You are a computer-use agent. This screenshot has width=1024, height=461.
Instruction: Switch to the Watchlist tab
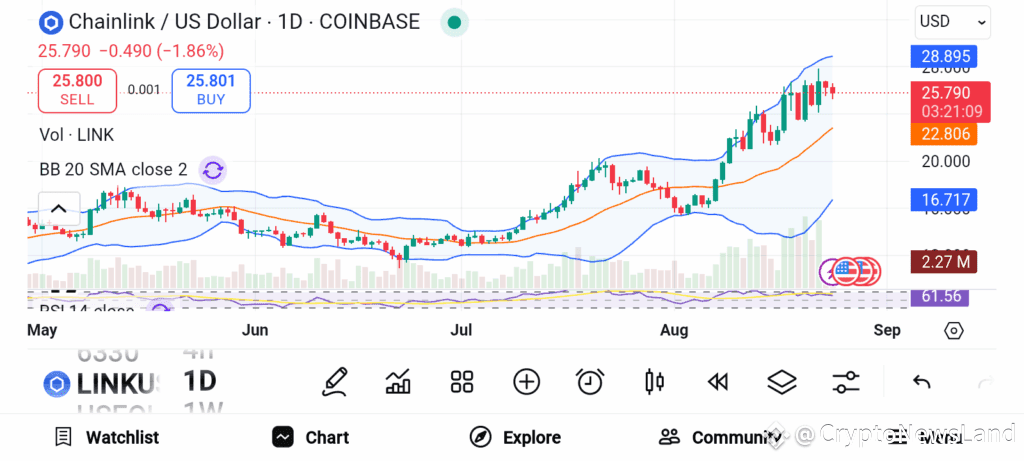(107, 437)
